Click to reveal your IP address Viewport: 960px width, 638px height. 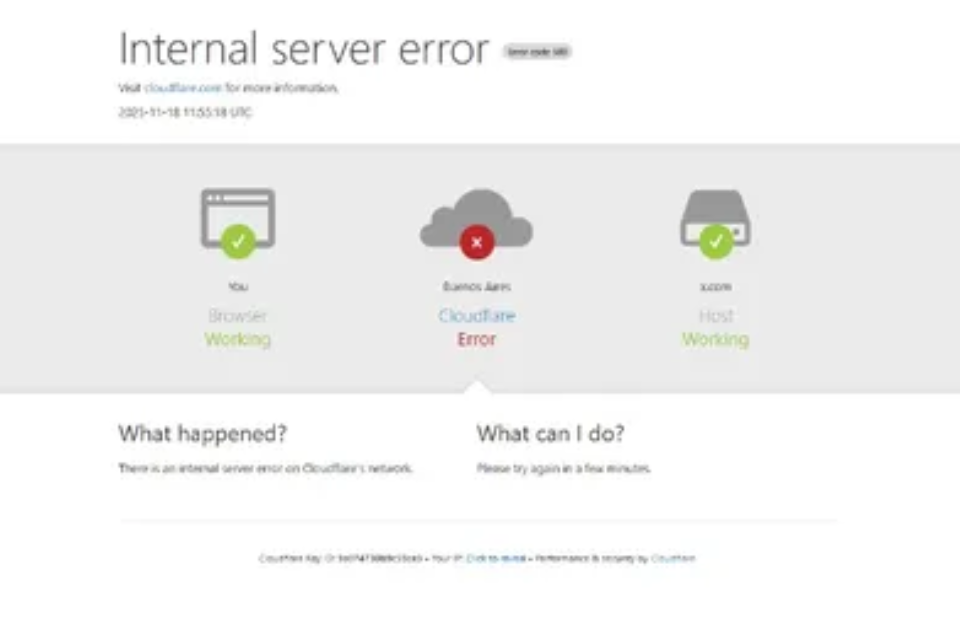(x=496, y=558)
